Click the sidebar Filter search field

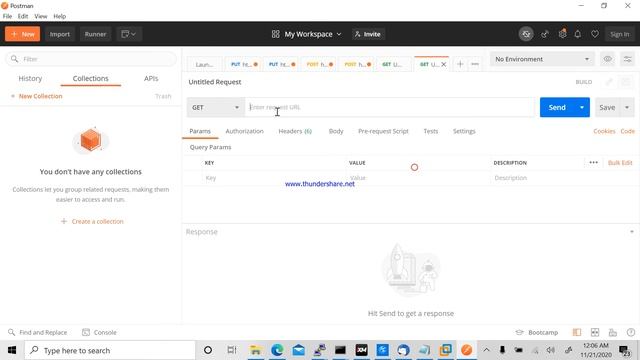tap(91, 59)
